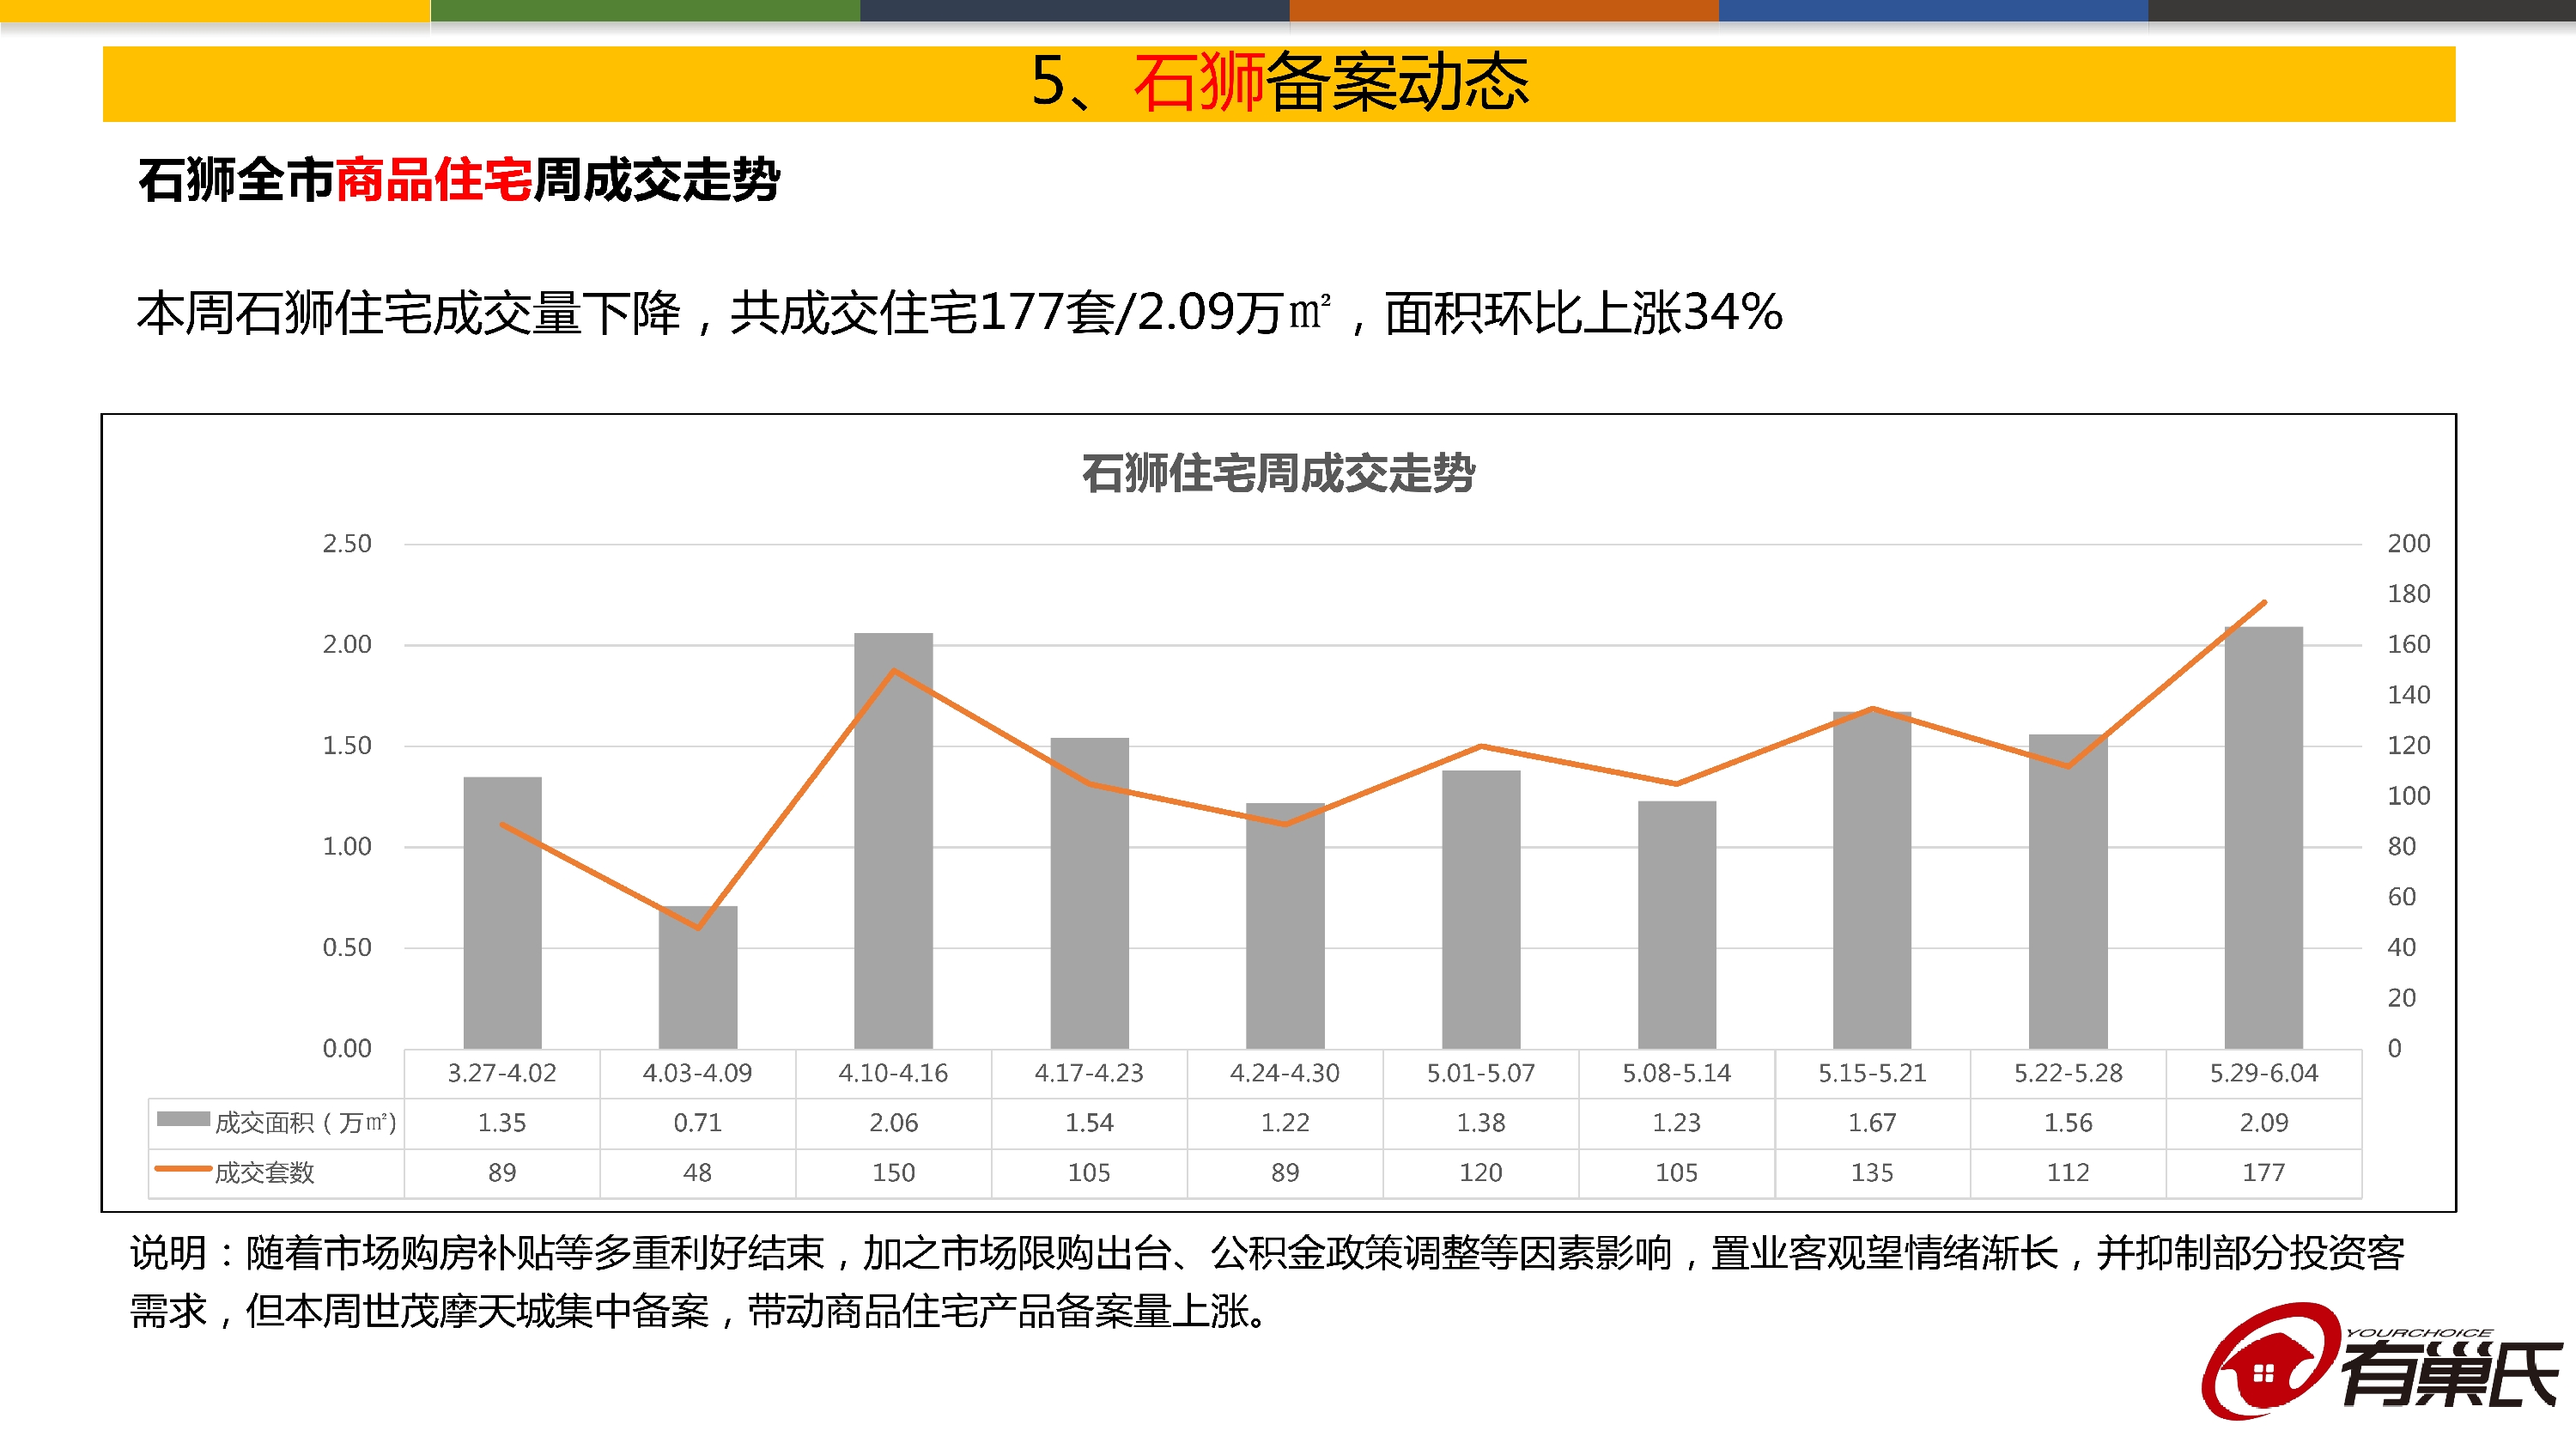Click the gray bar for 4.03-4.09

[698, 977]
